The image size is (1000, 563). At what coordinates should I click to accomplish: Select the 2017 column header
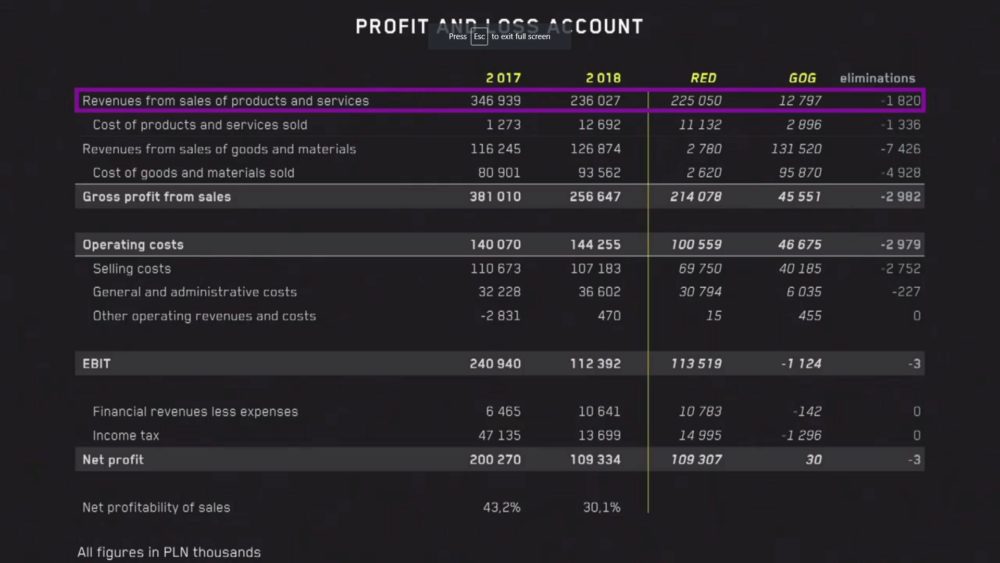(503, 78)
